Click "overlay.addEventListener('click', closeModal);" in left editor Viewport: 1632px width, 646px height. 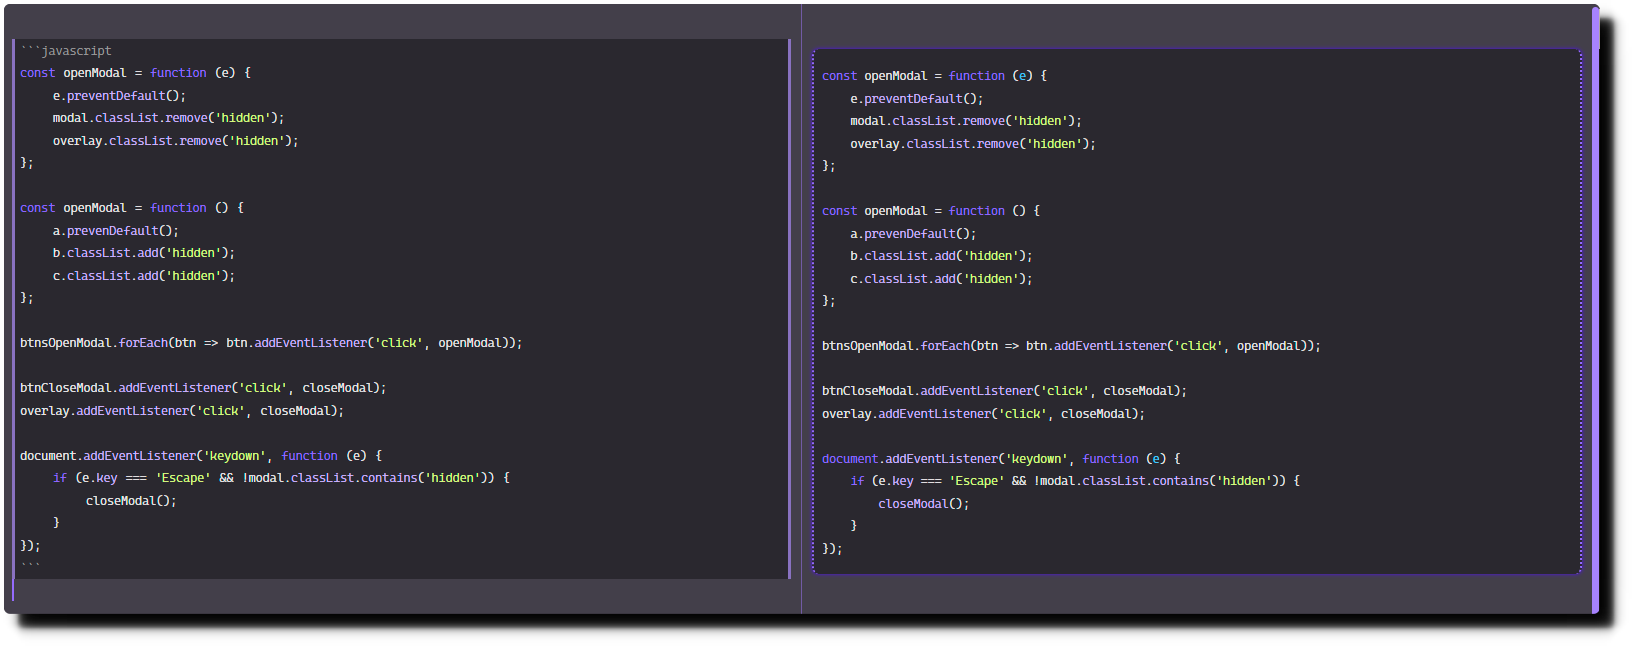pyautogui.click(x=182, y=411)
